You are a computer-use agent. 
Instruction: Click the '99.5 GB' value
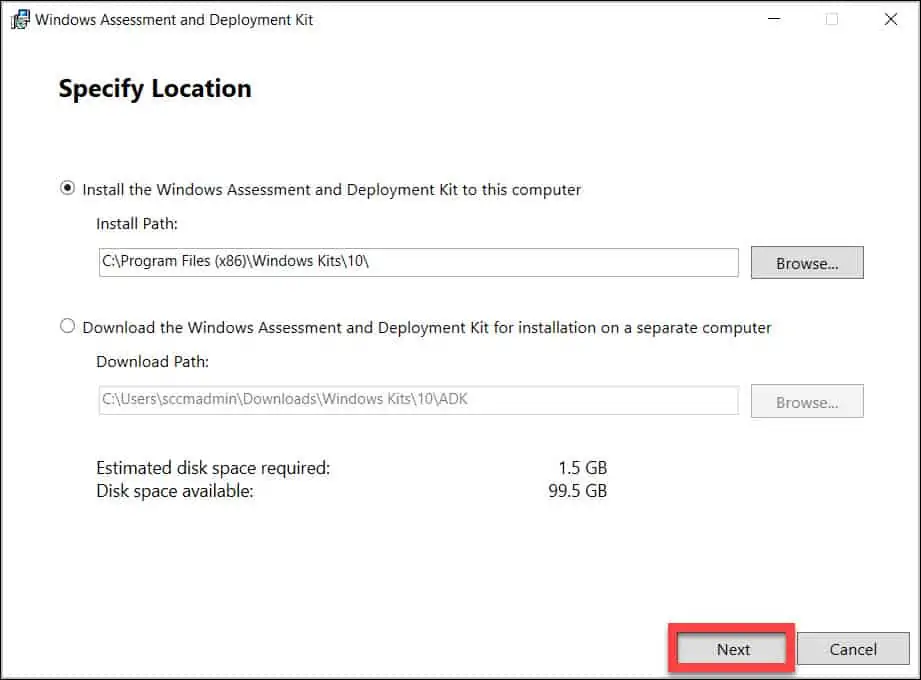577,491
